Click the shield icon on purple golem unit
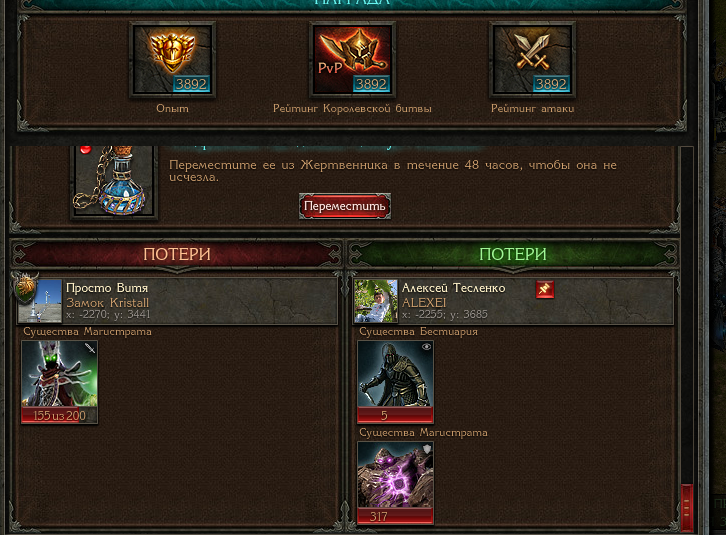The width and height of the screenshot is (726, 535). [x=426, y=448]
